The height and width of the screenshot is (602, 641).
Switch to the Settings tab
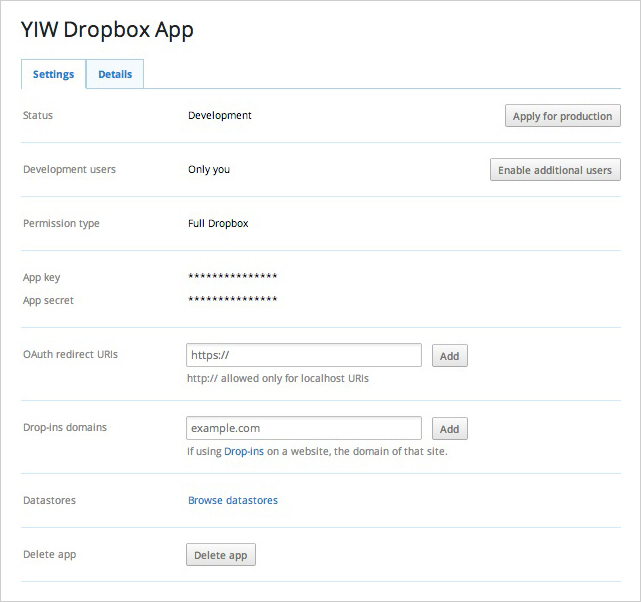tap(54, 74)
